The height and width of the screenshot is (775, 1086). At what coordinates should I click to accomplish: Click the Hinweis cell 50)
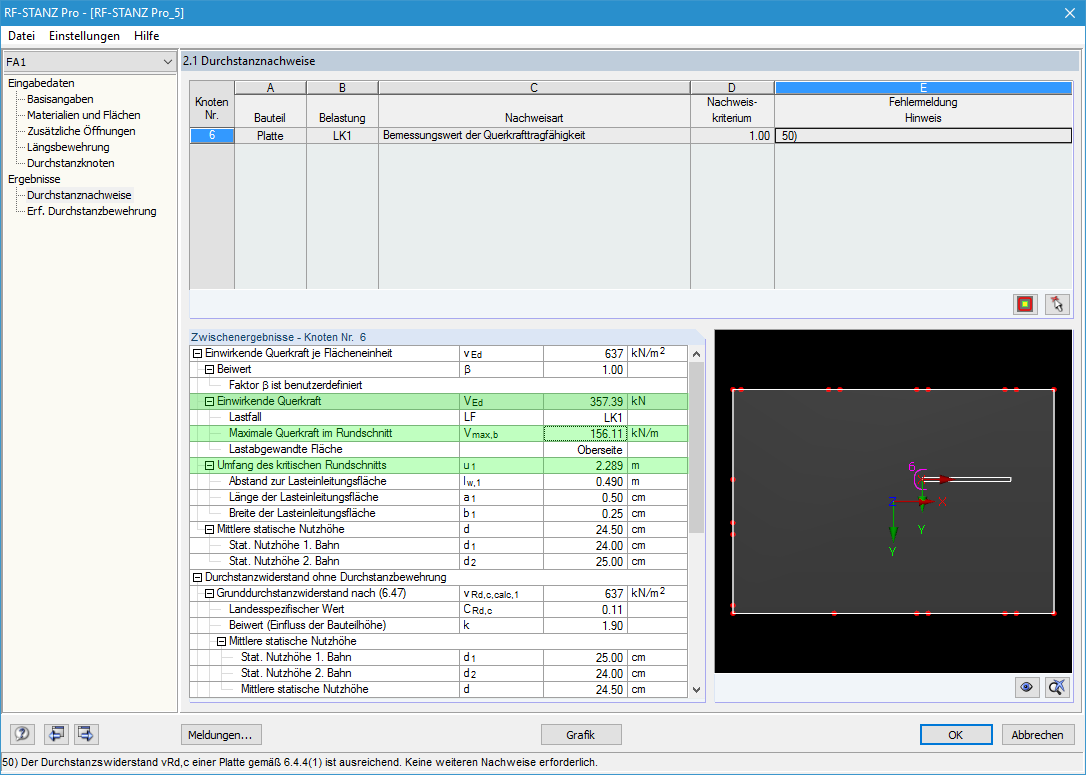pyautogui.click(x=923, y=136)
